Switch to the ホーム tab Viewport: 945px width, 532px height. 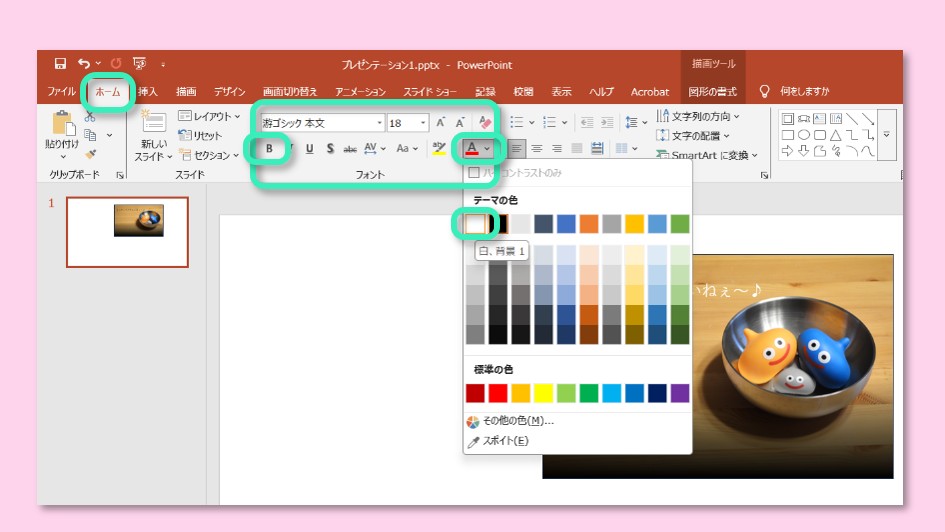click(108, 92)
